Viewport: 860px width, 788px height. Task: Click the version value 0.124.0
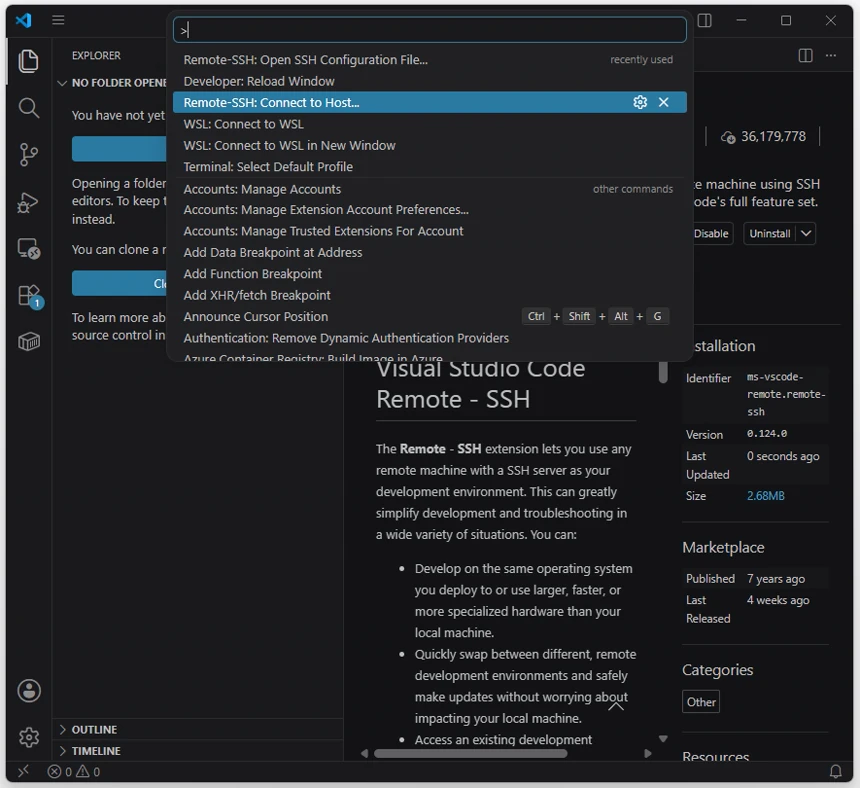[x=766, y=434]
